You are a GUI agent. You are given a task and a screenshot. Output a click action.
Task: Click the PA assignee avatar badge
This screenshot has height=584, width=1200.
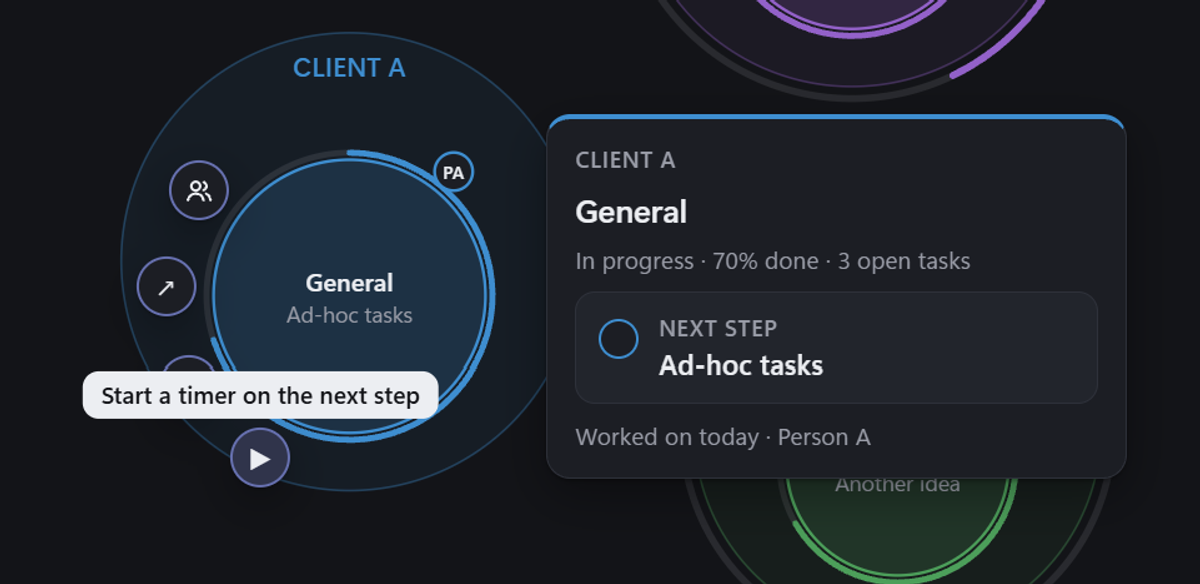(453, 172)
